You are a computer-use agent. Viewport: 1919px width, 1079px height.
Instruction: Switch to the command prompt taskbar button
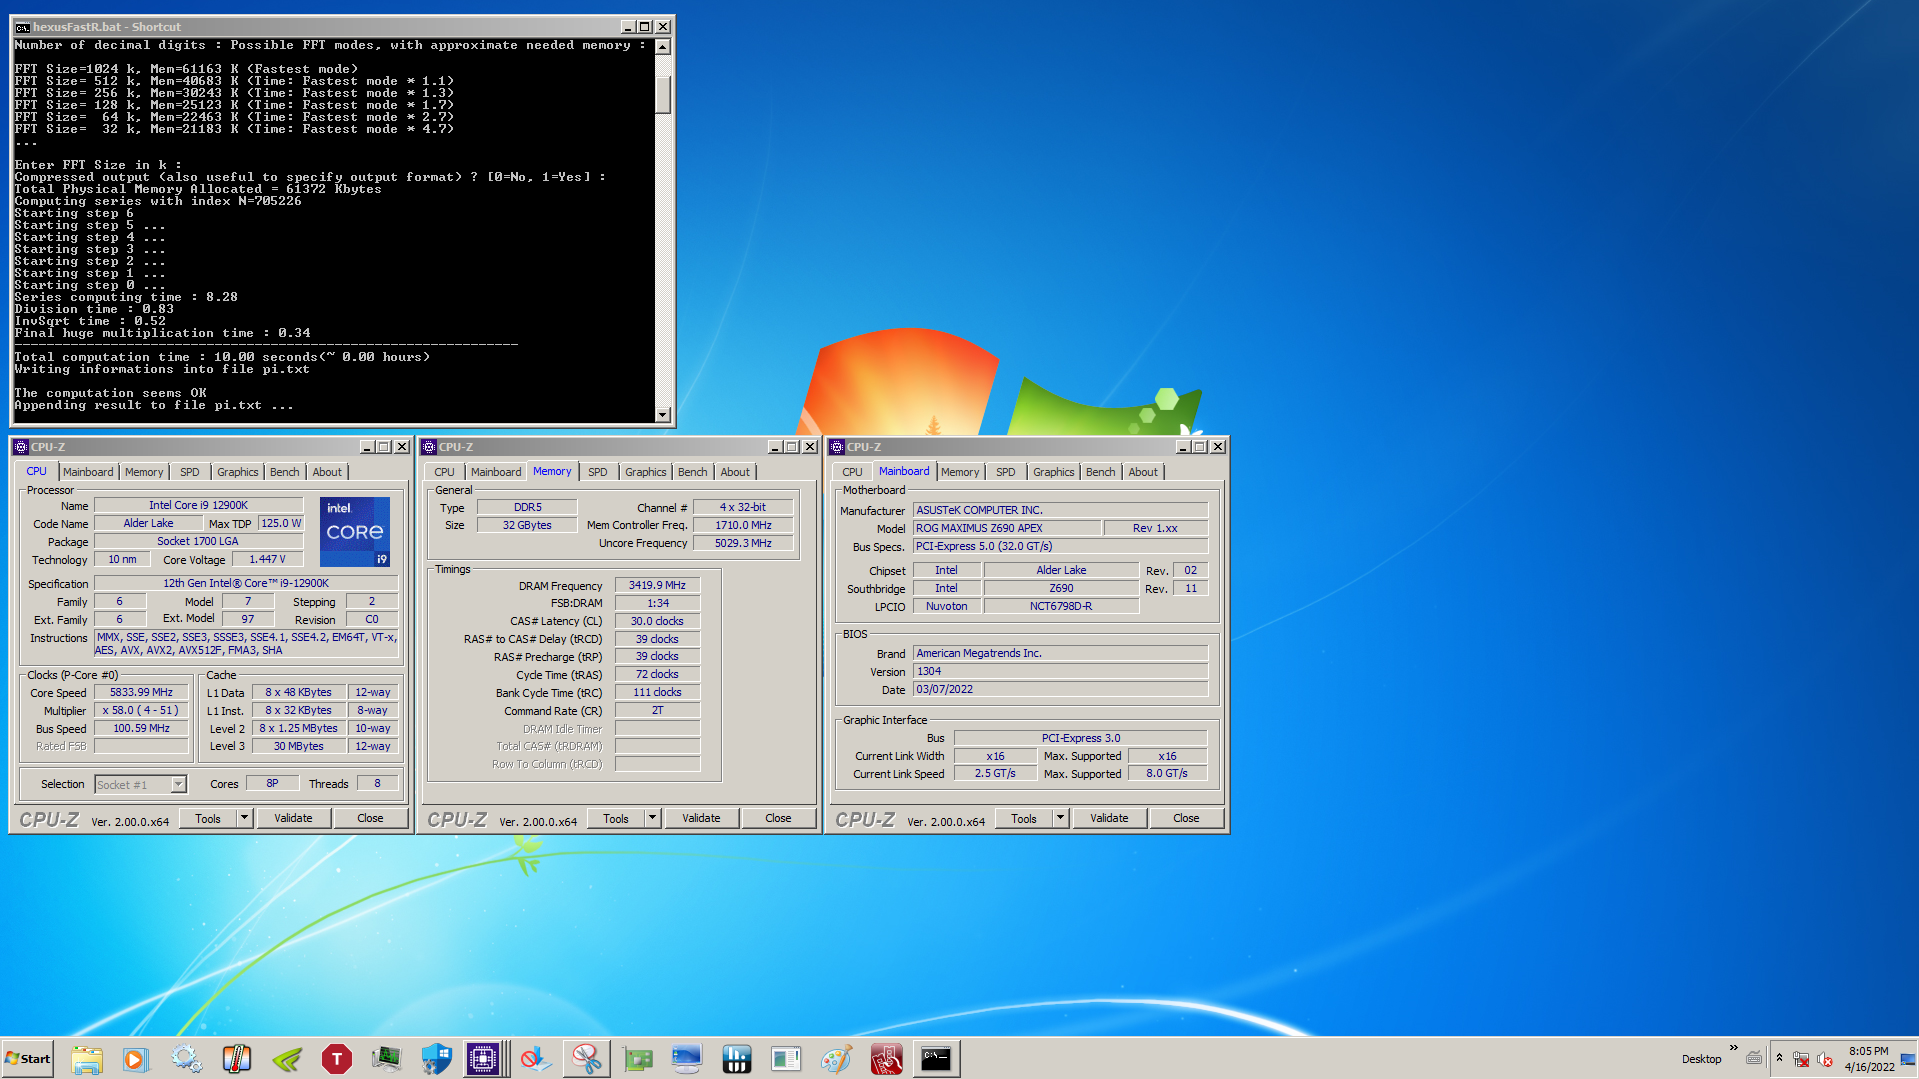click(937, 1059)
